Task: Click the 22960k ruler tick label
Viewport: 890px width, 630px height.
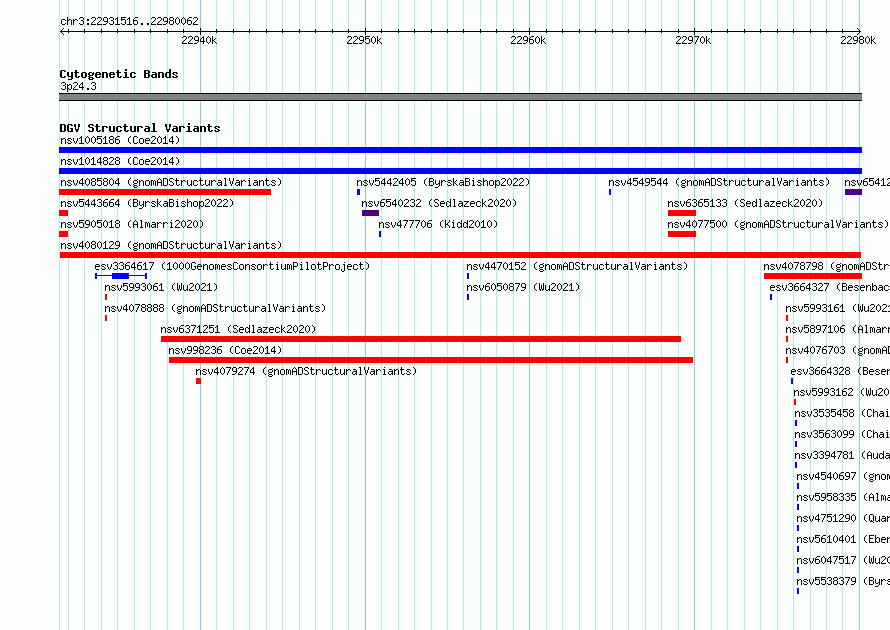Action: click(x=528, y=40)
